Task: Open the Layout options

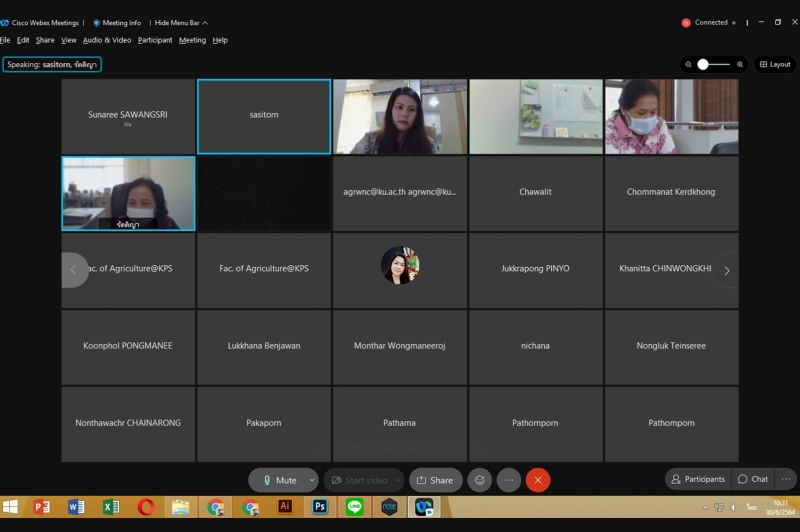Action: (775, 64)
